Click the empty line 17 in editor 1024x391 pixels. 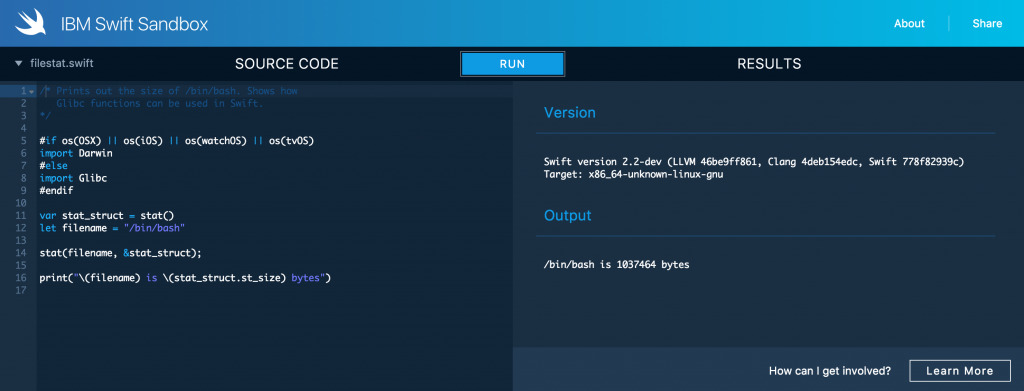click(274, 290)
